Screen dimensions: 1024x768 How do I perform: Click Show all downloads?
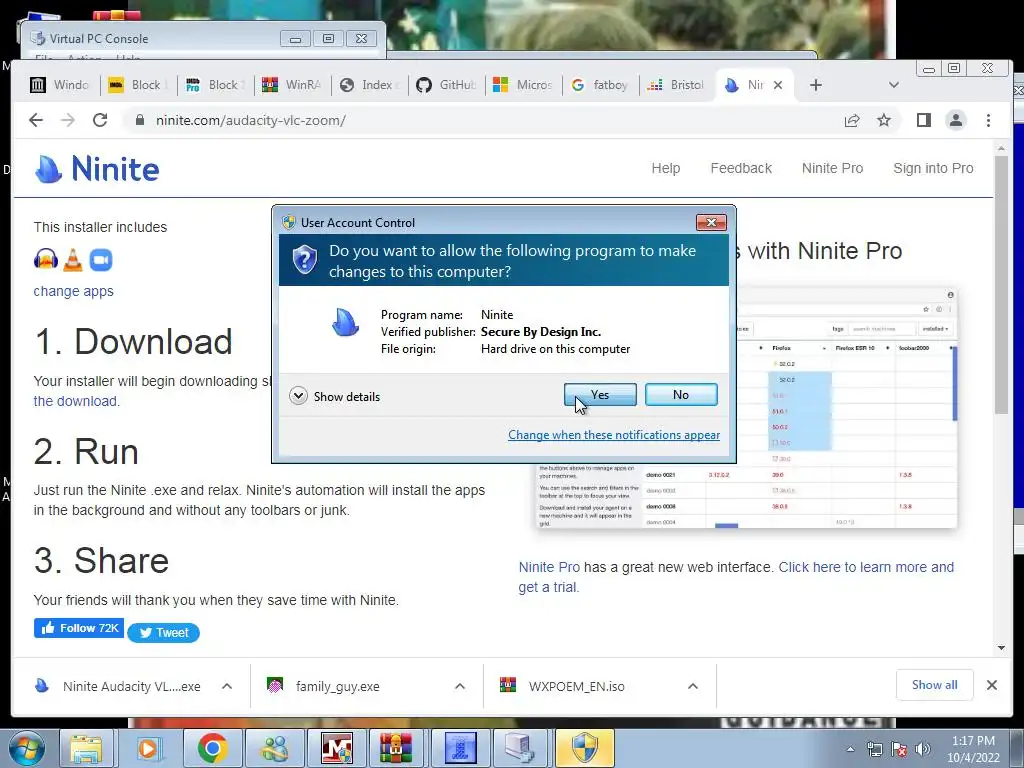tap(935, 685)
